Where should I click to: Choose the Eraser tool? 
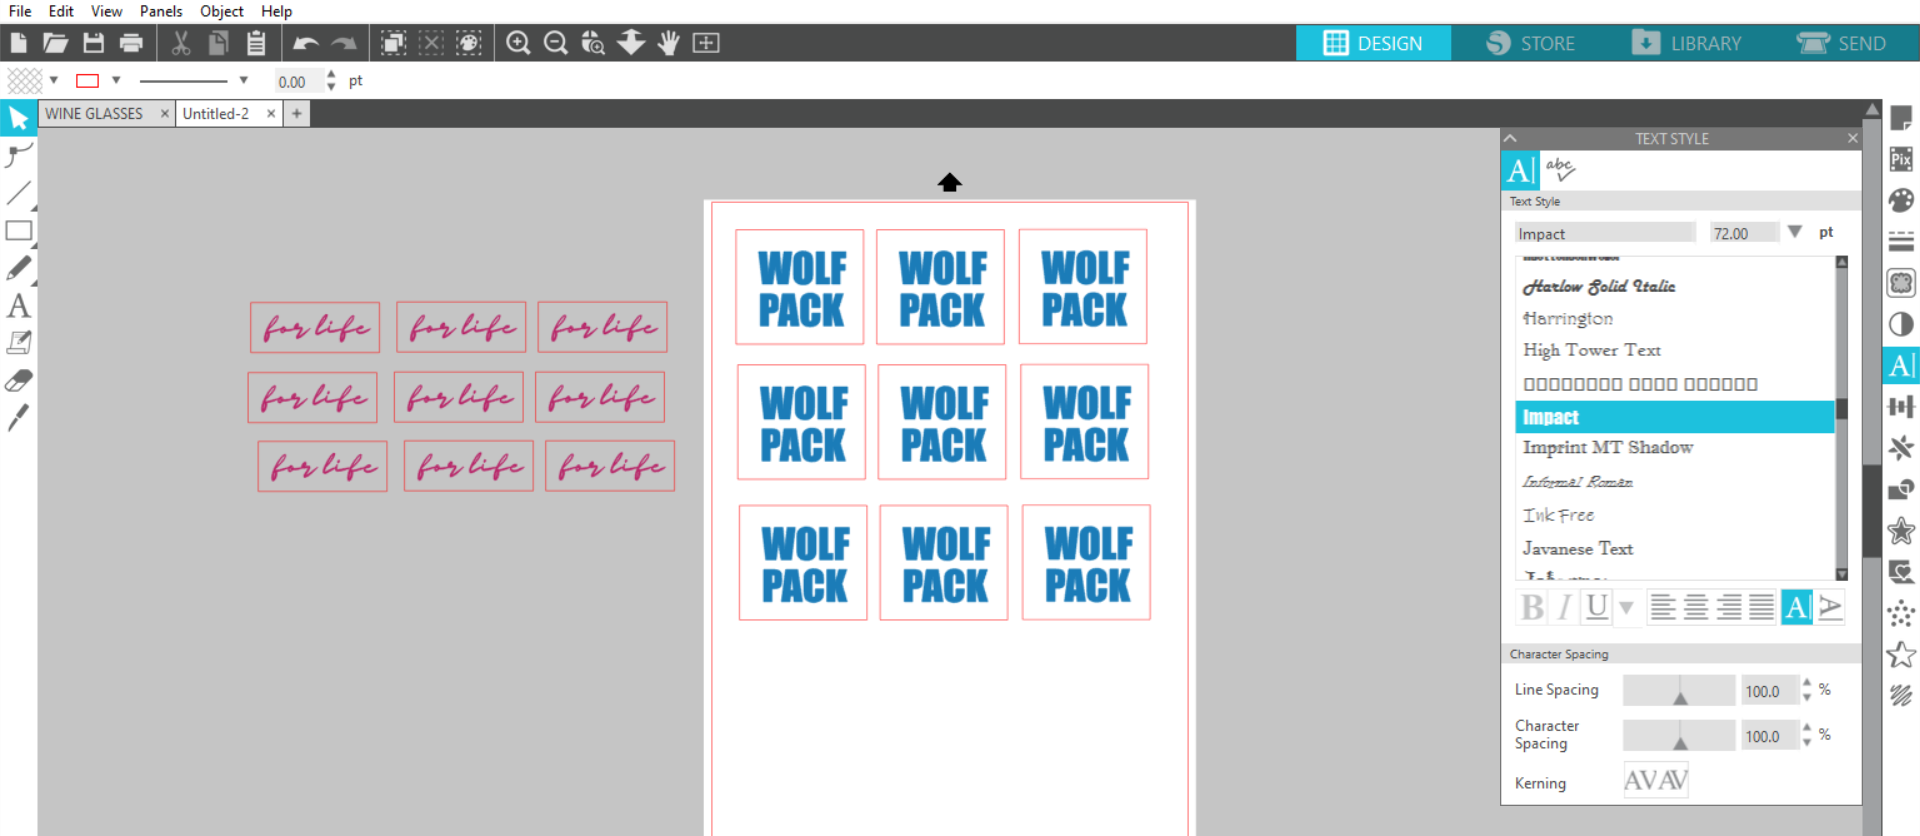18,381
